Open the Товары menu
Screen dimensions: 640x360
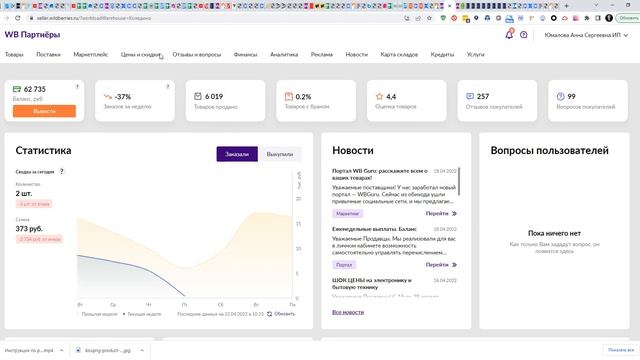tap(14, 54)
